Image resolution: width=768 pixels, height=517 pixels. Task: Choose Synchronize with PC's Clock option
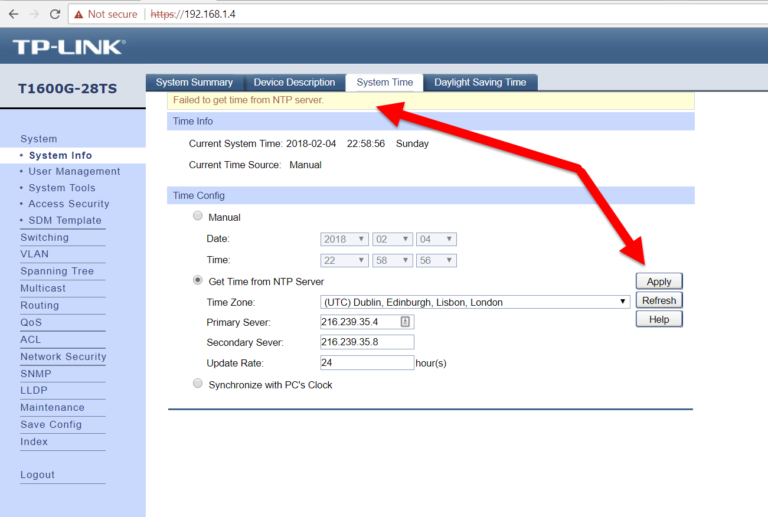197,383
